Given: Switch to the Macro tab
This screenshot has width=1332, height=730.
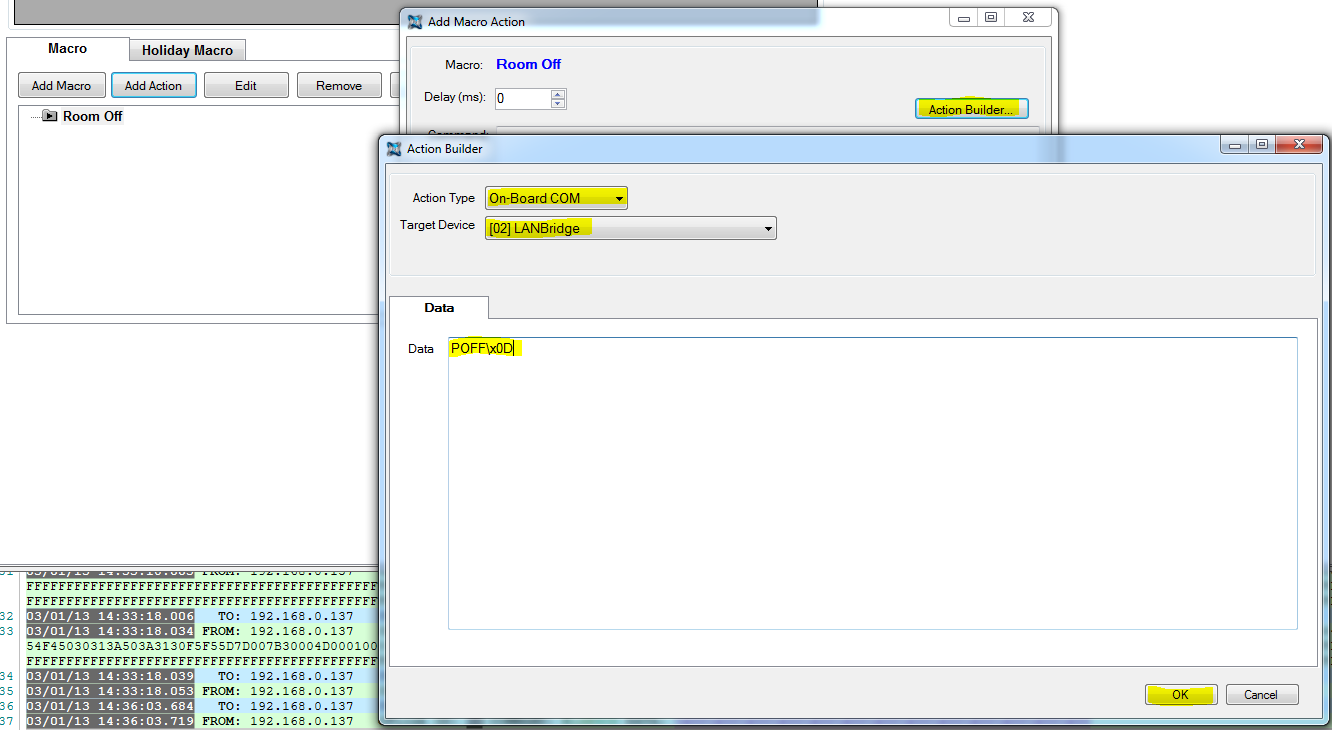Looking at the screenshot, I should click(x=67, y=48).
